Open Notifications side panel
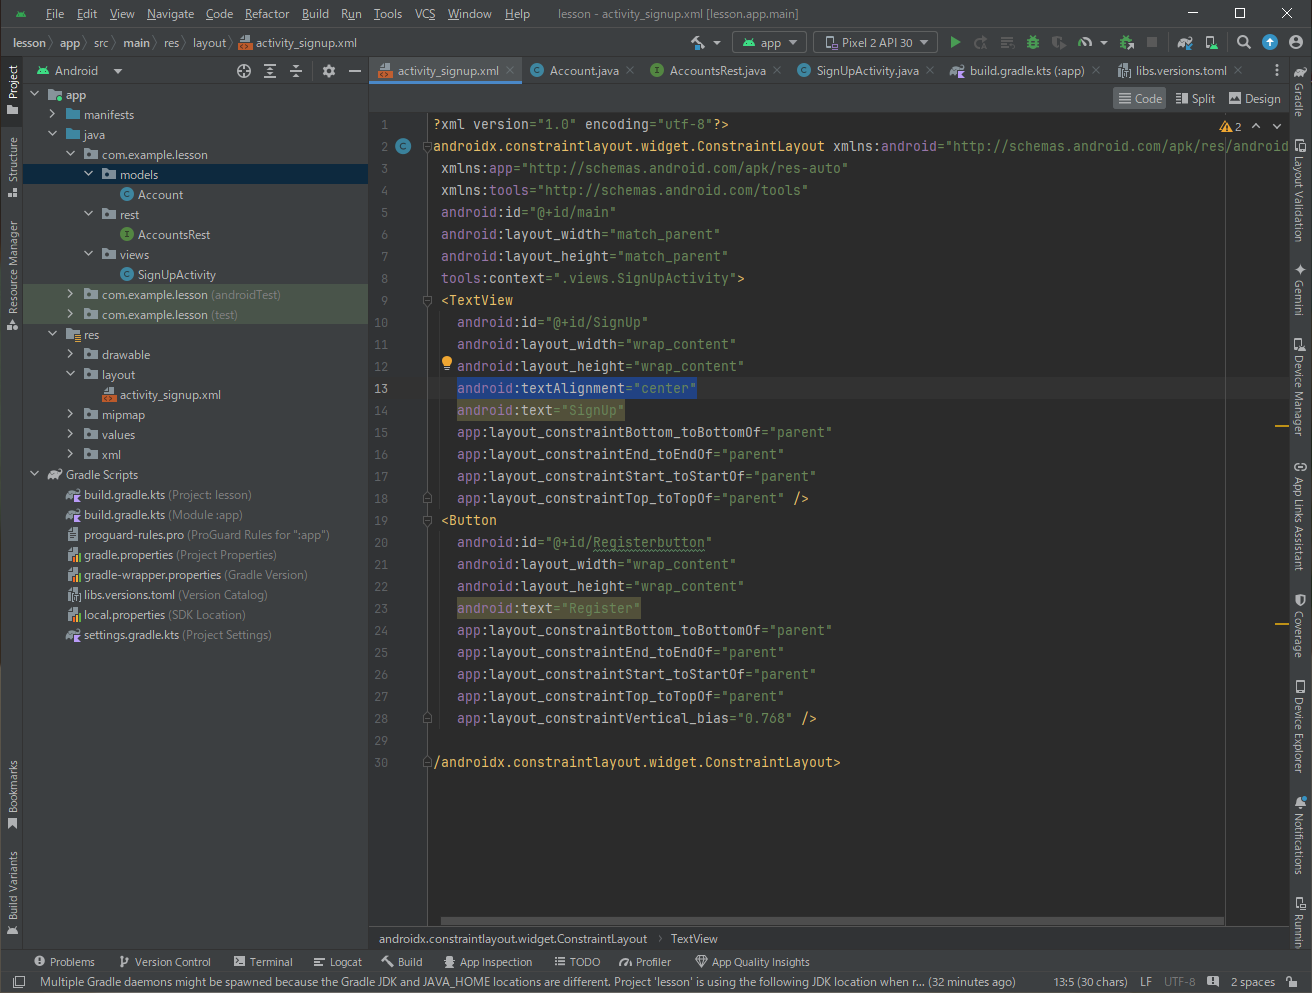Viewport: 1312px width, 993px height. tap(1299, 835)
